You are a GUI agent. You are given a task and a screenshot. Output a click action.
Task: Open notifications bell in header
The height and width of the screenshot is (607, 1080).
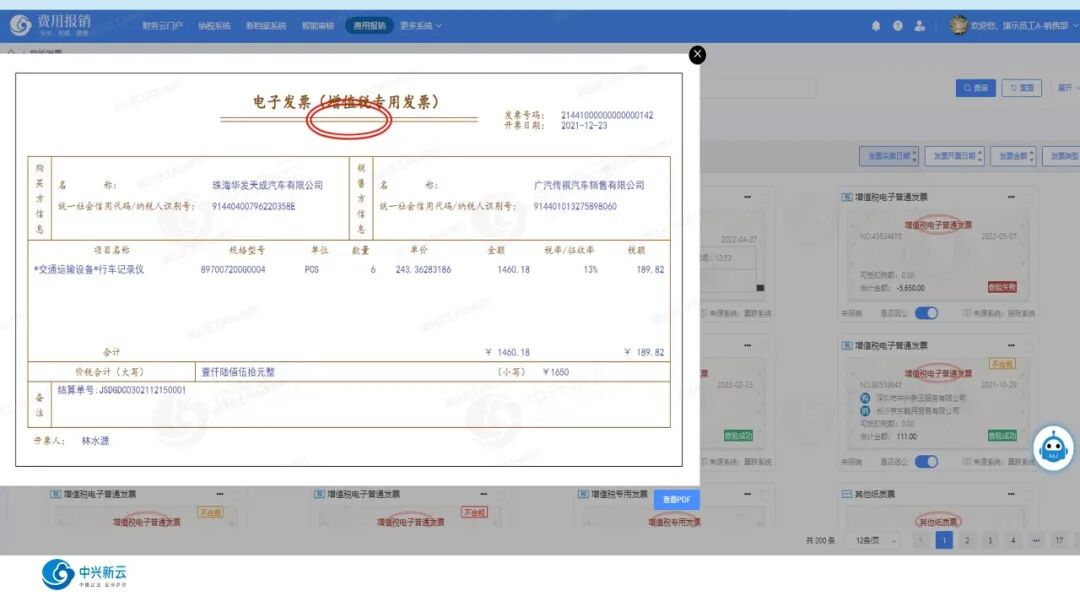tap(876, 25)
